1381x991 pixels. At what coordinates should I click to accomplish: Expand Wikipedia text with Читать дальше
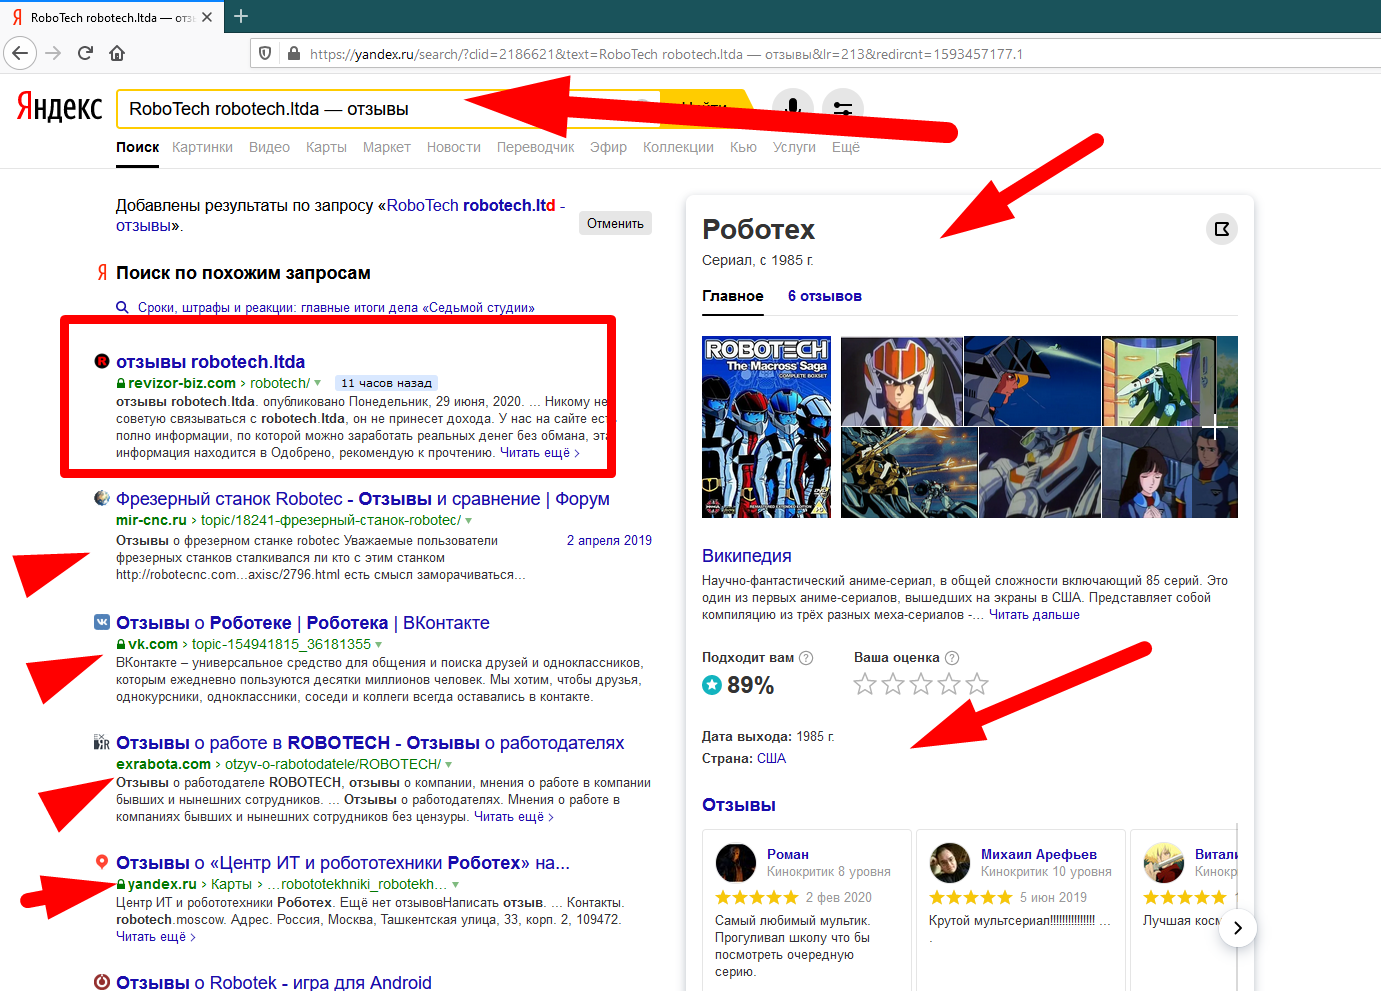[1034, 615]
